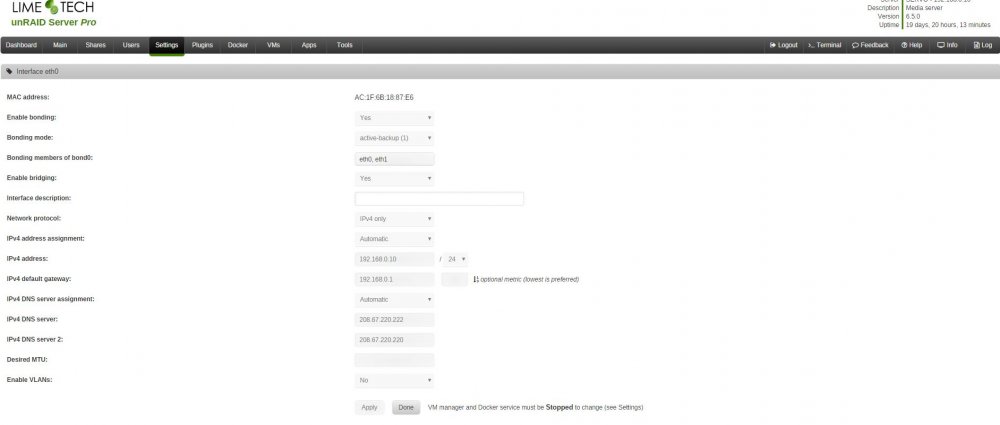
Task: Select the Settings tab
Action: click(166, 45)
